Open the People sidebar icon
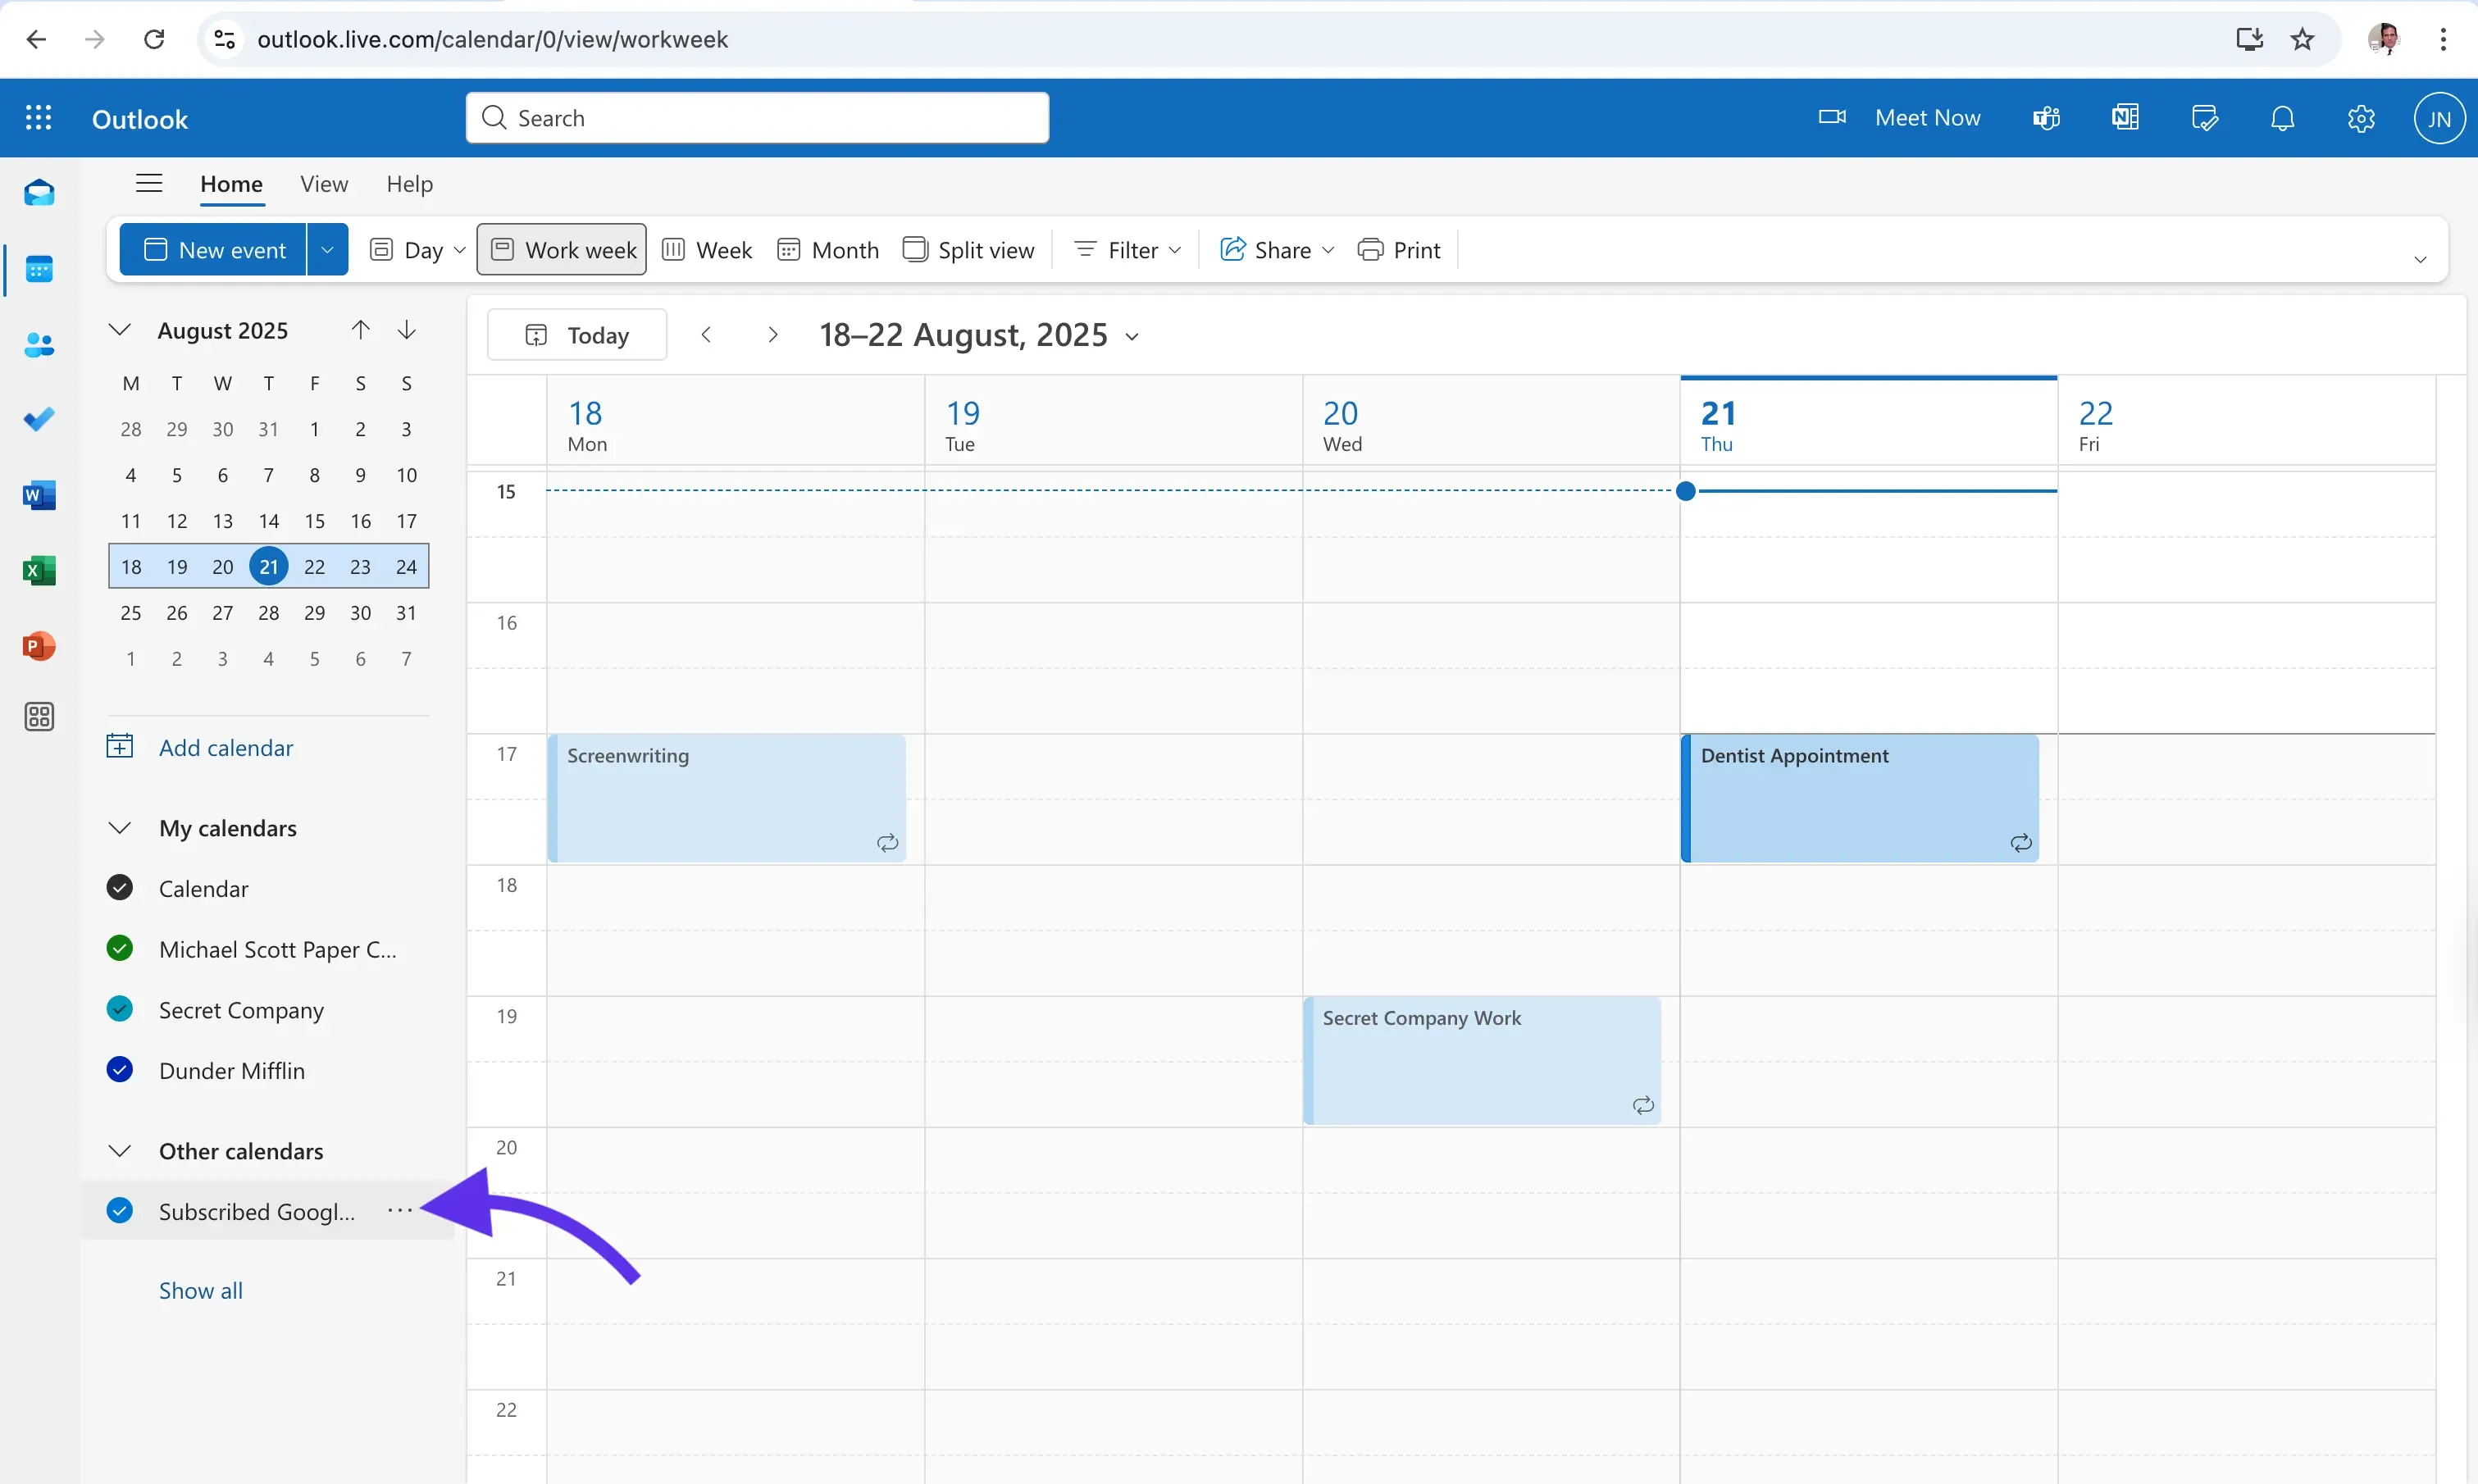 pos(38,345)
